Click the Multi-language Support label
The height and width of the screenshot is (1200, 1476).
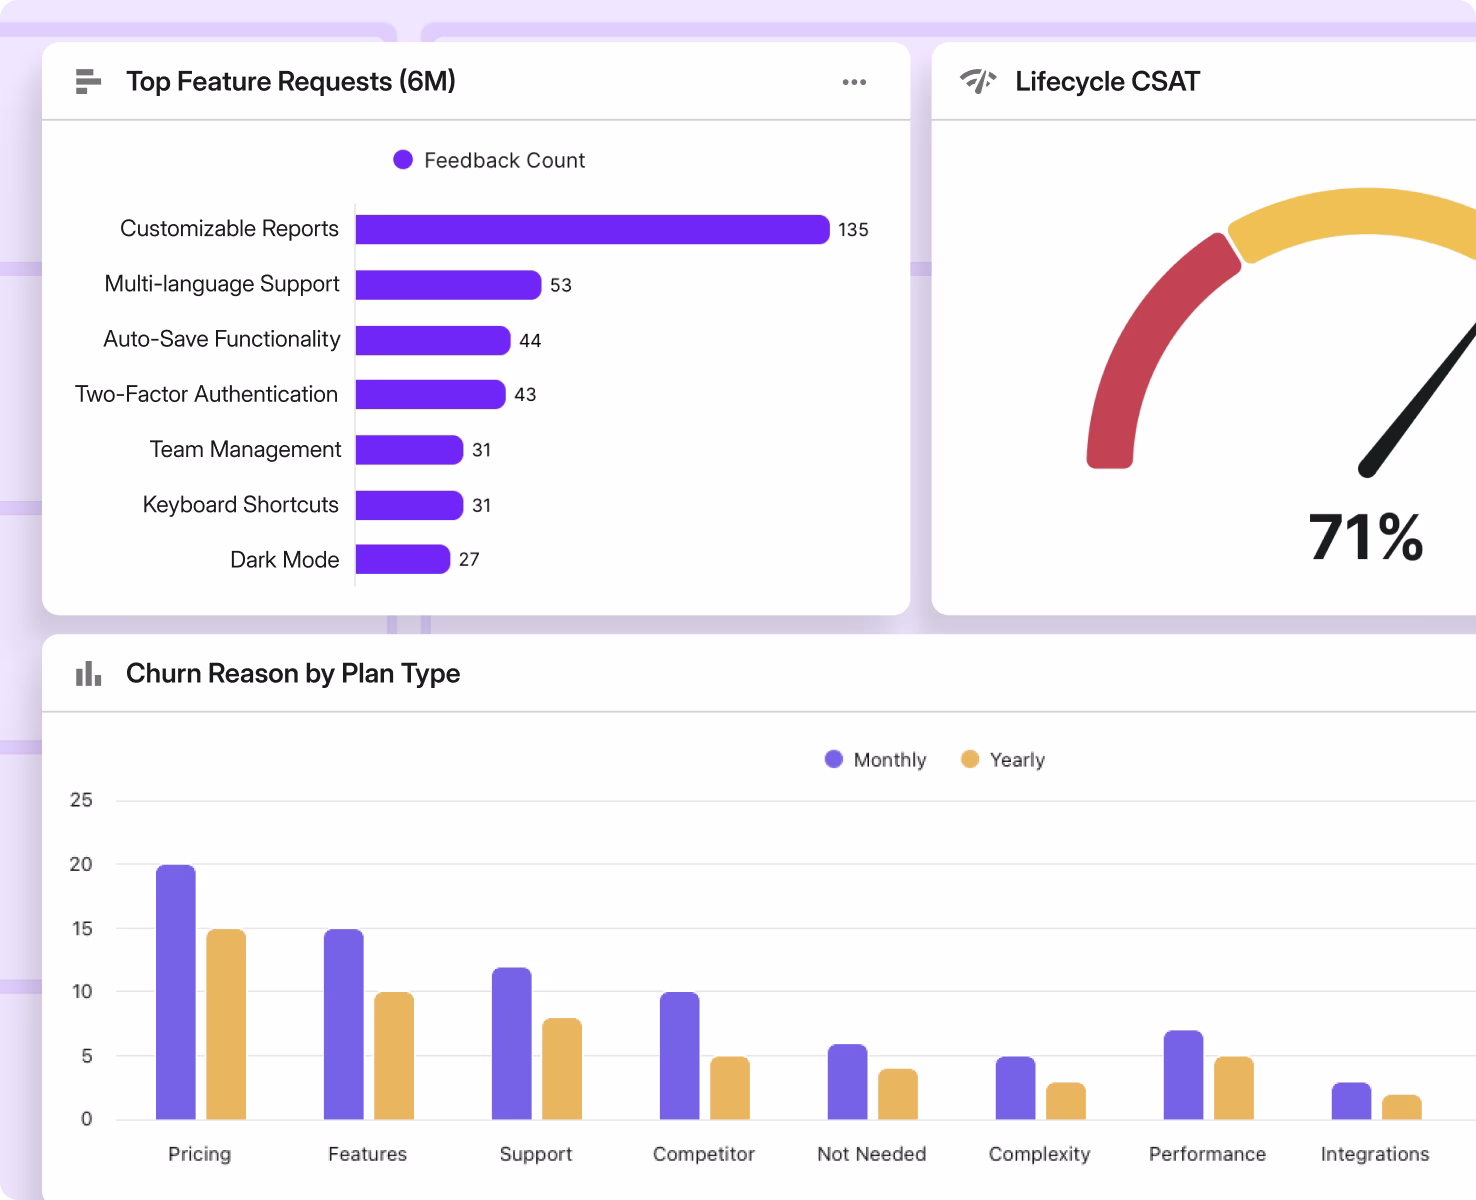coord(222,284)
